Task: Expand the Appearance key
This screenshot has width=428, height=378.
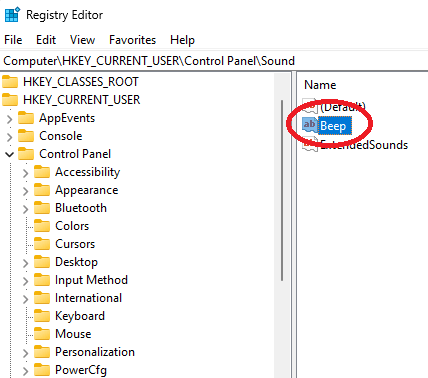Action: pos(26,191)
